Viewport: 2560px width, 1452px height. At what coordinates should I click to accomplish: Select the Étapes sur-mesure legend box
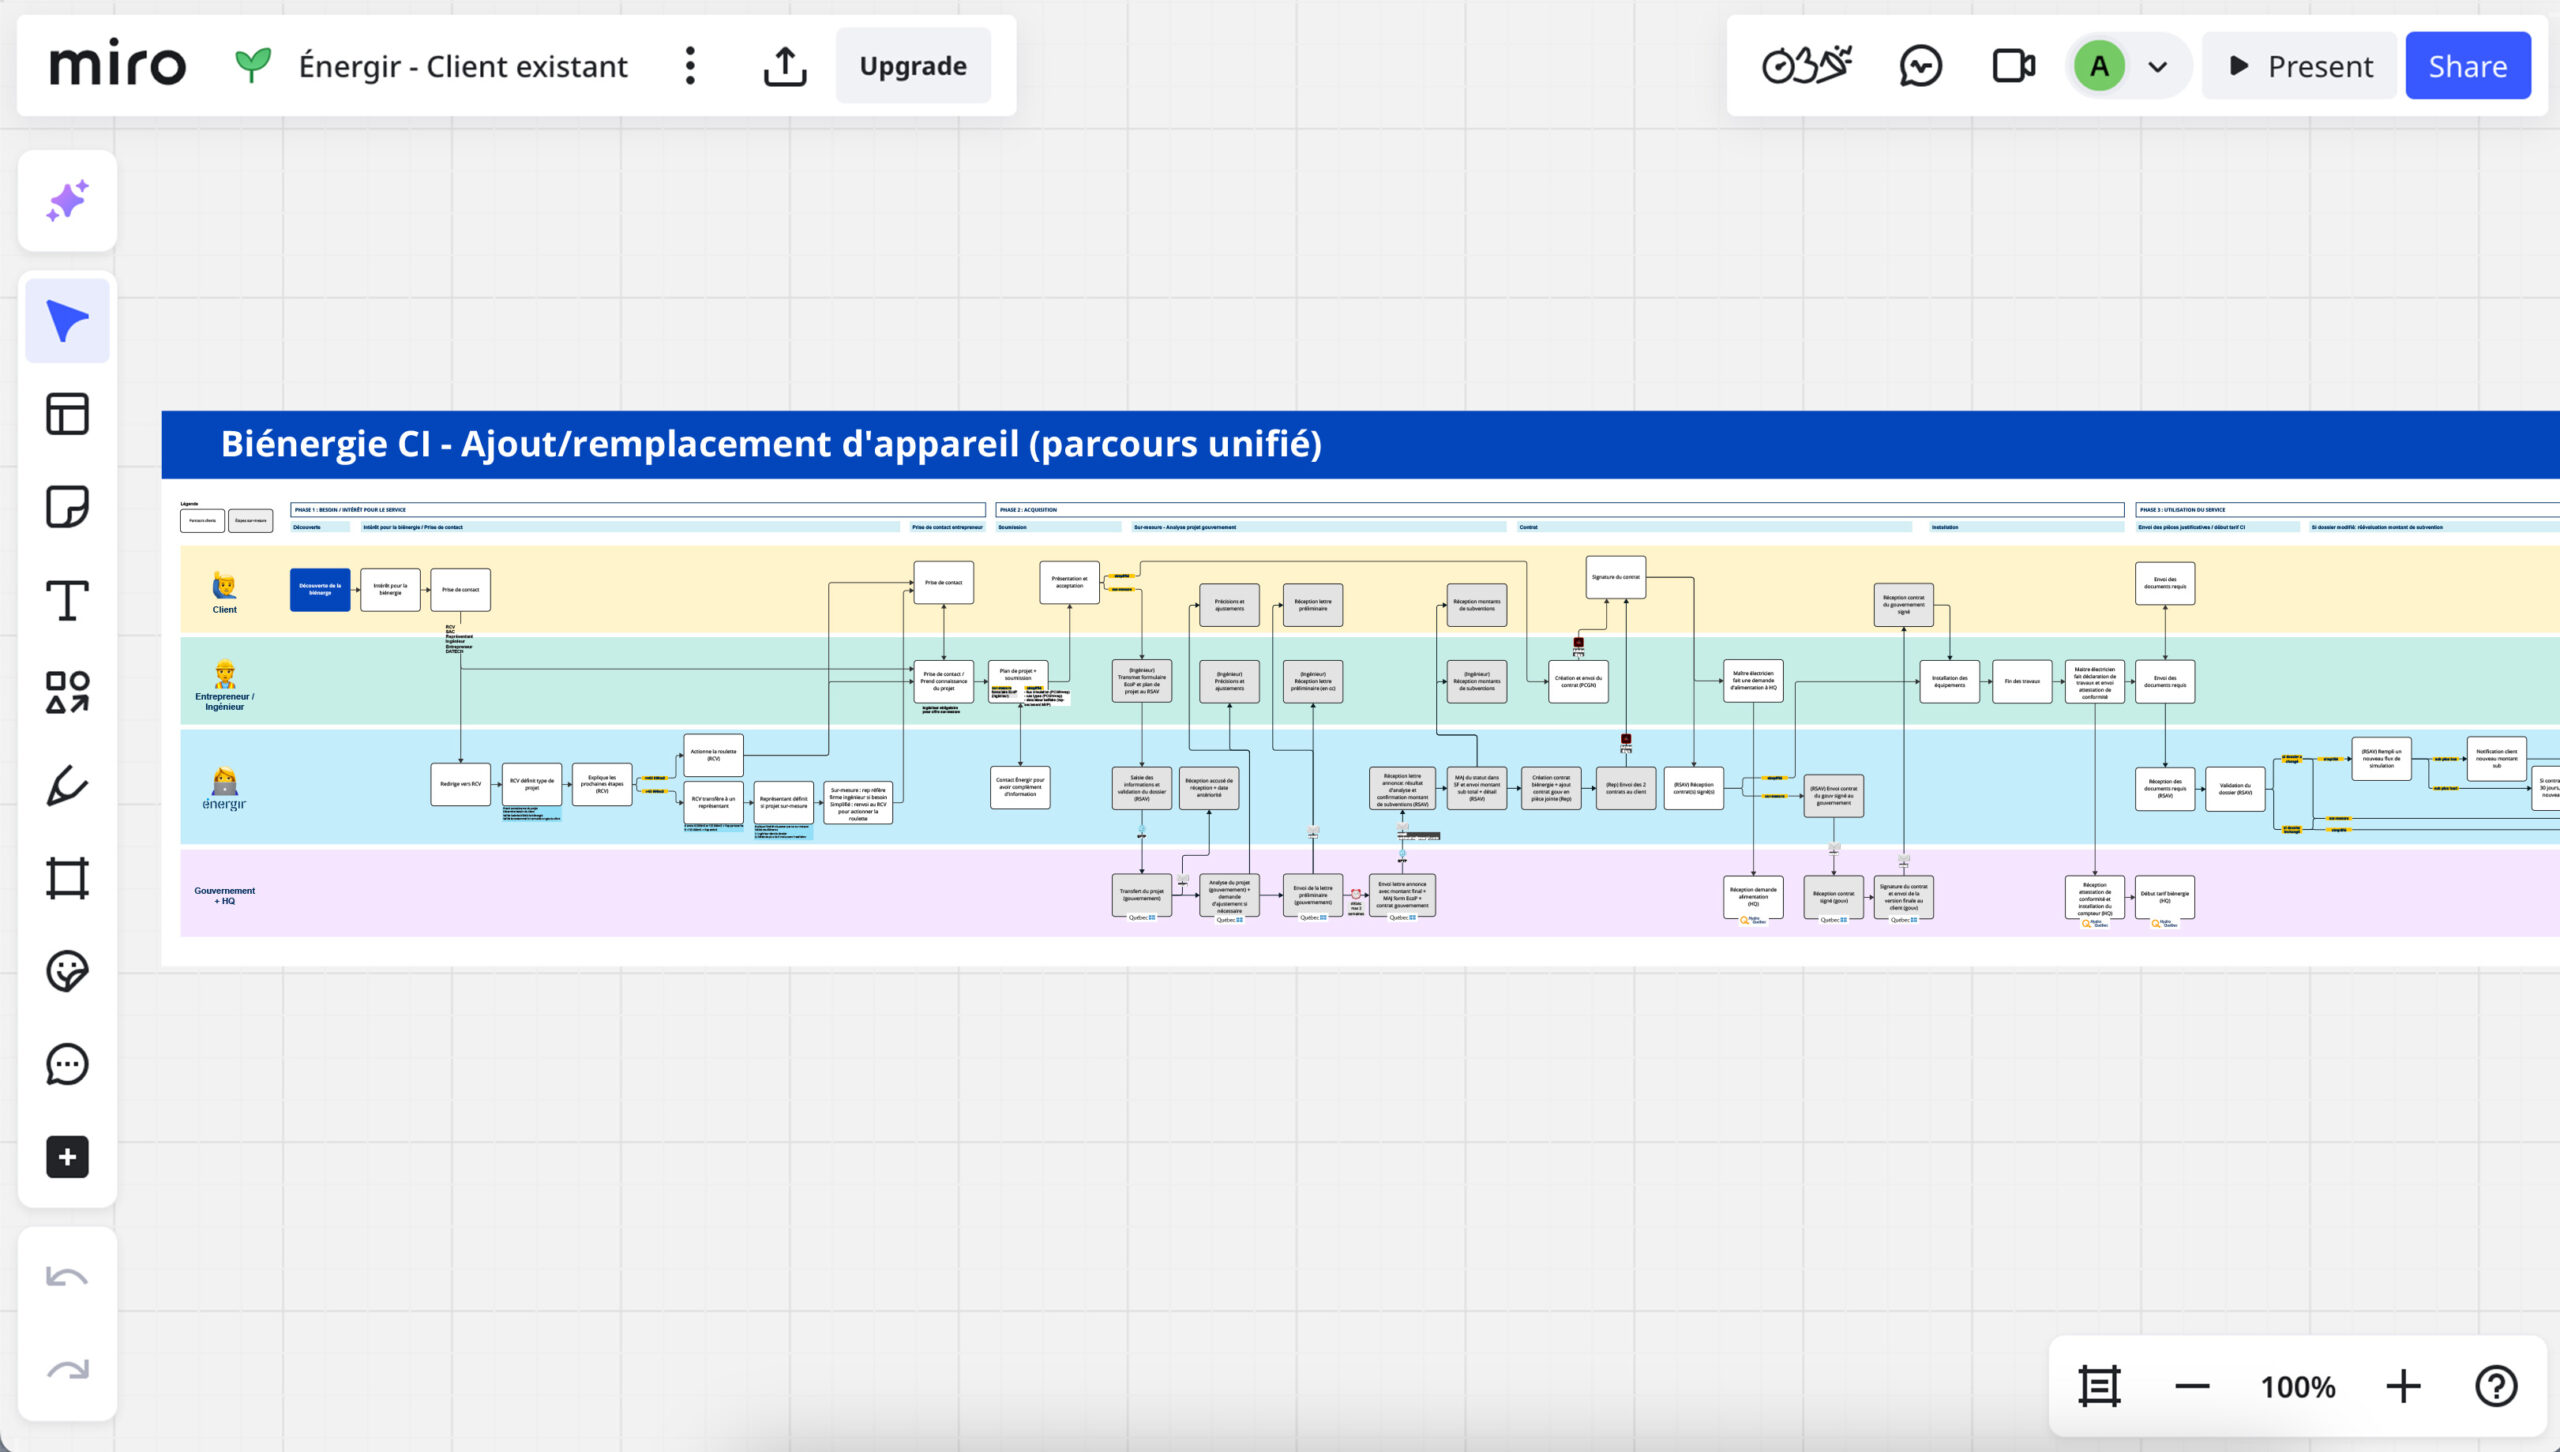[x=250, y=520]
